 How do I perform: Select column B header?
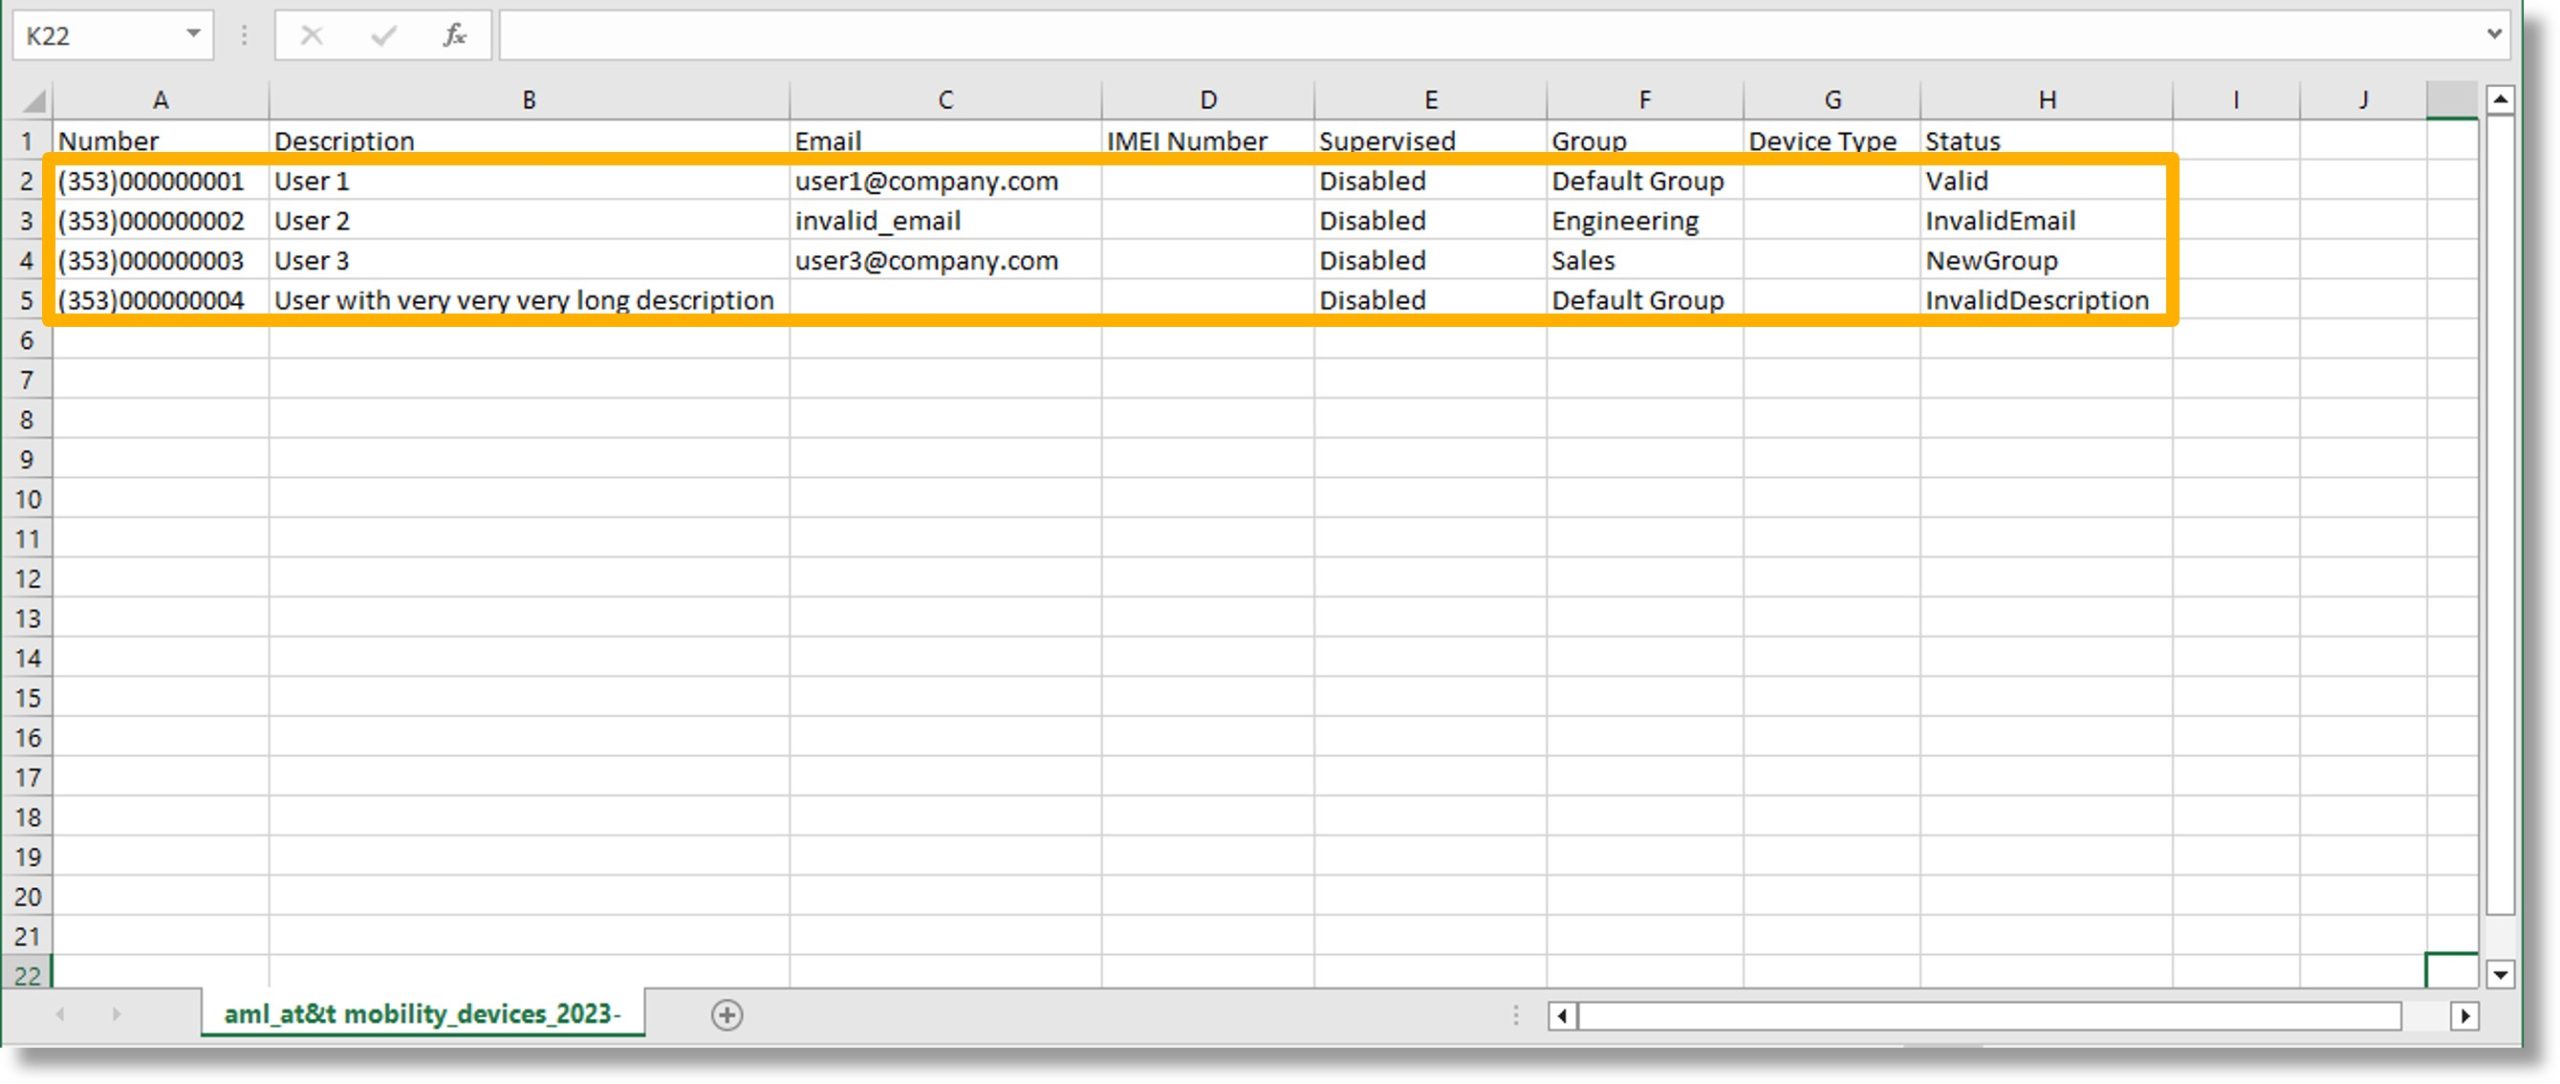[529, 100]
